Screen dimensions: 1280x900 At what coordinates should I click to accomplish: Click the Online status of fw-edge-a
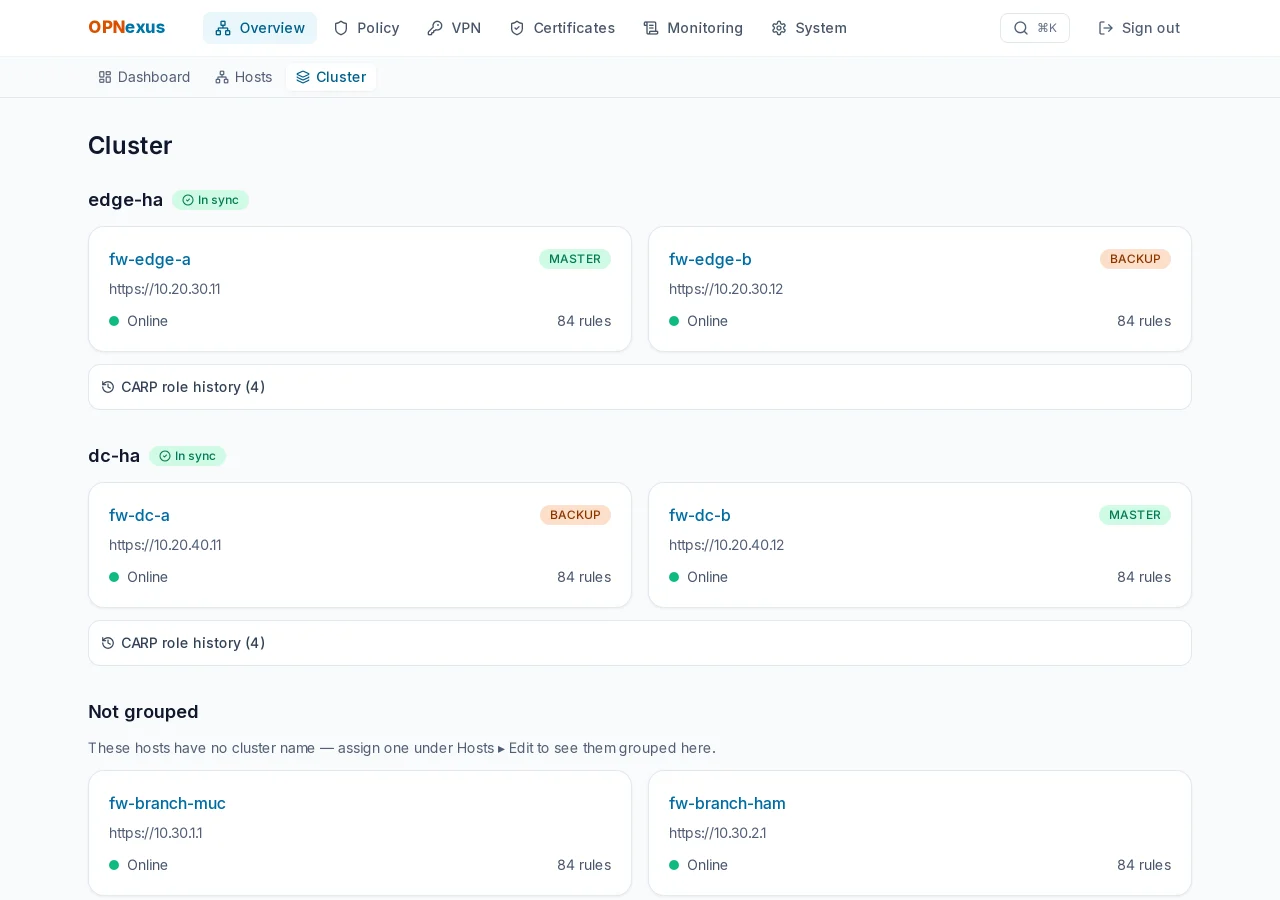pos(139,321)
